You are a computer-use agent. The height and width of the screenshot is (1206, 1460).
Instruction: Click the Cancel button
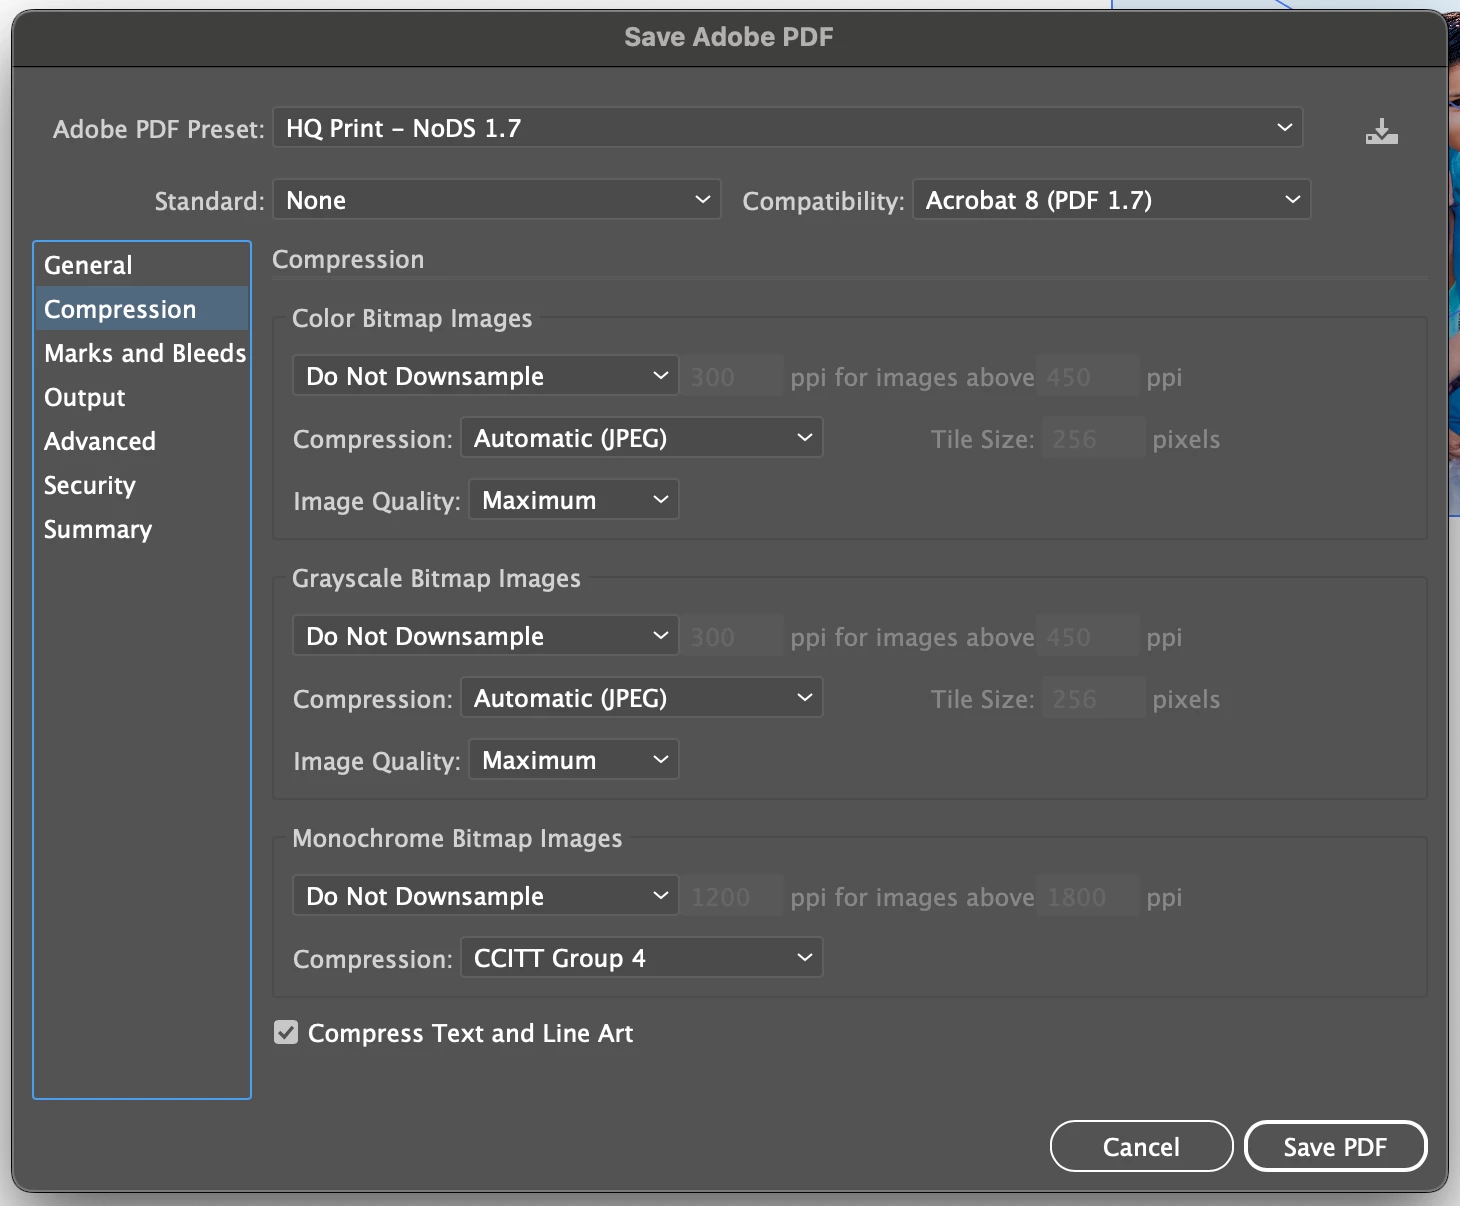click(1141, 1146)
